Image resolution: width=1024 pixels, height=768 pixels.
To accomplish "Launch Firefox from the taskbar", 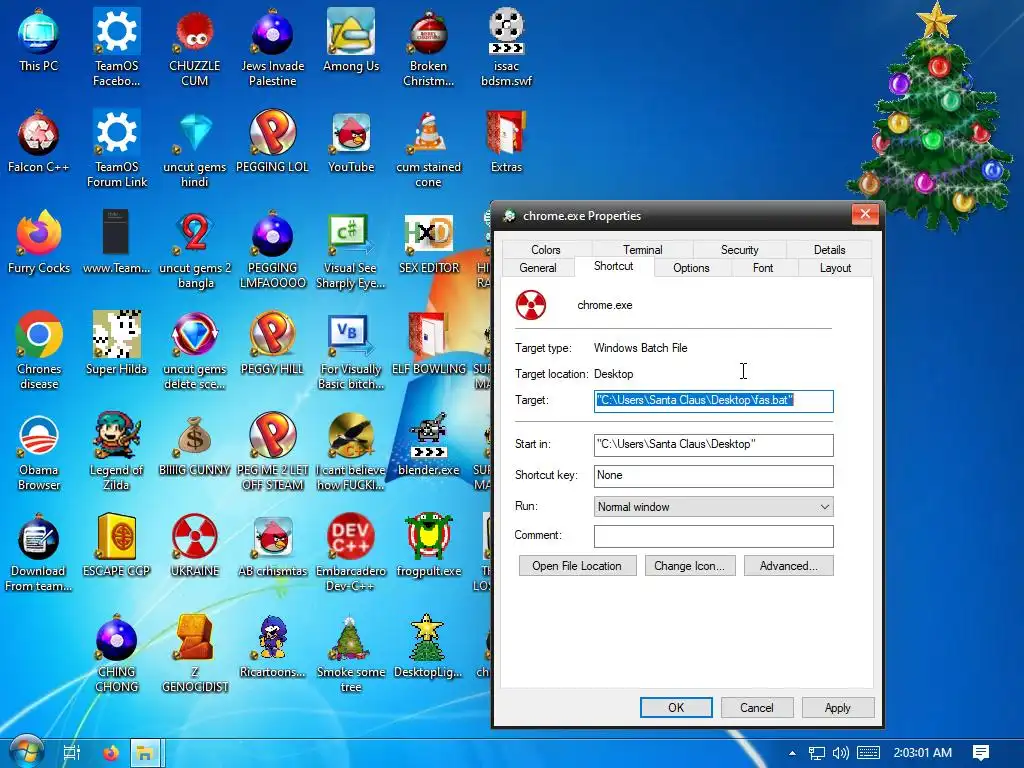I will pos(111,753).
